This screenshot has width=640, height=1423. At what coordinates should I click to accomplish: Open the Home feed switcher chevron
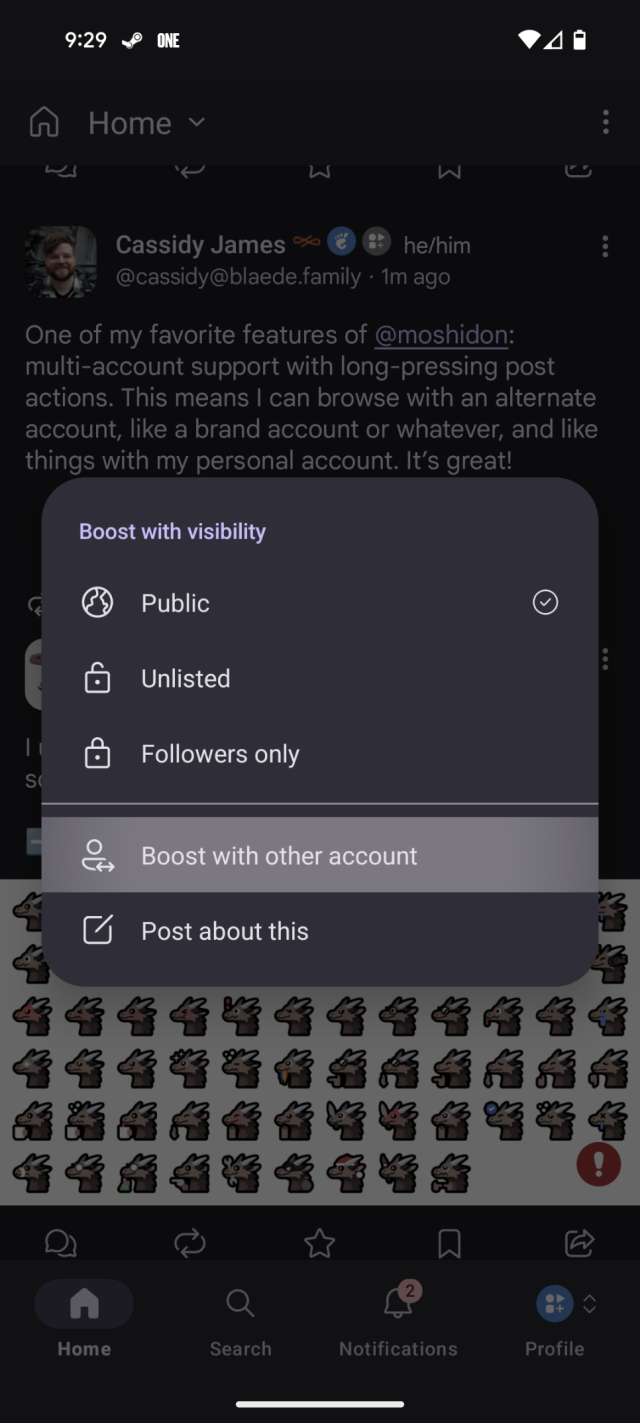pos(196,123)
